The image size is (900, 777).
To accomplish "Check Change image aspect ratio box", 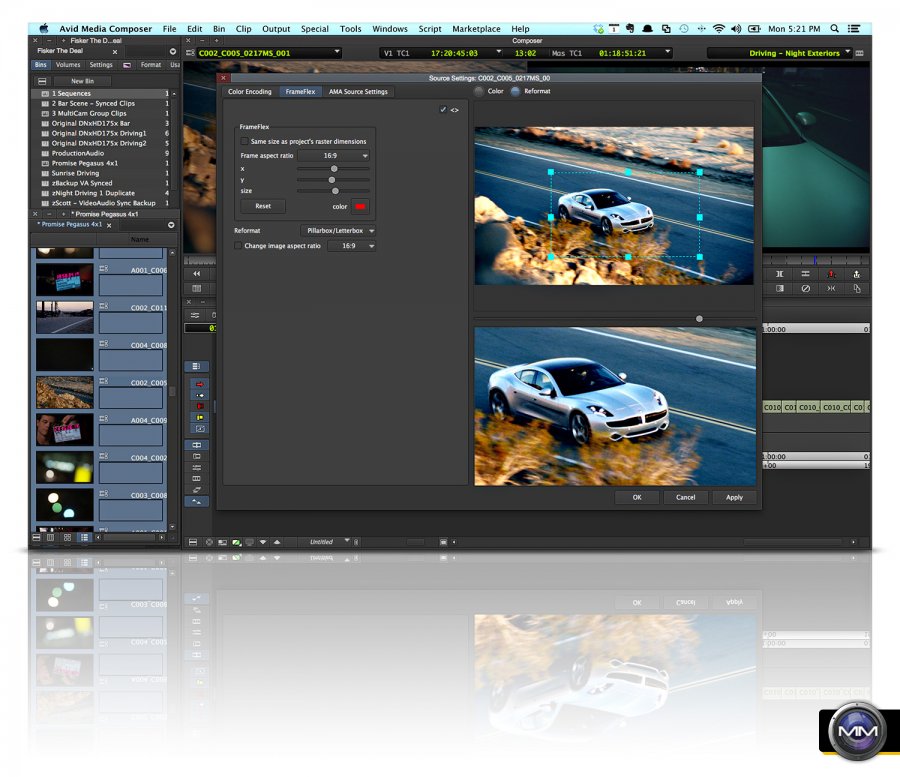I will [x=238, y=246].
